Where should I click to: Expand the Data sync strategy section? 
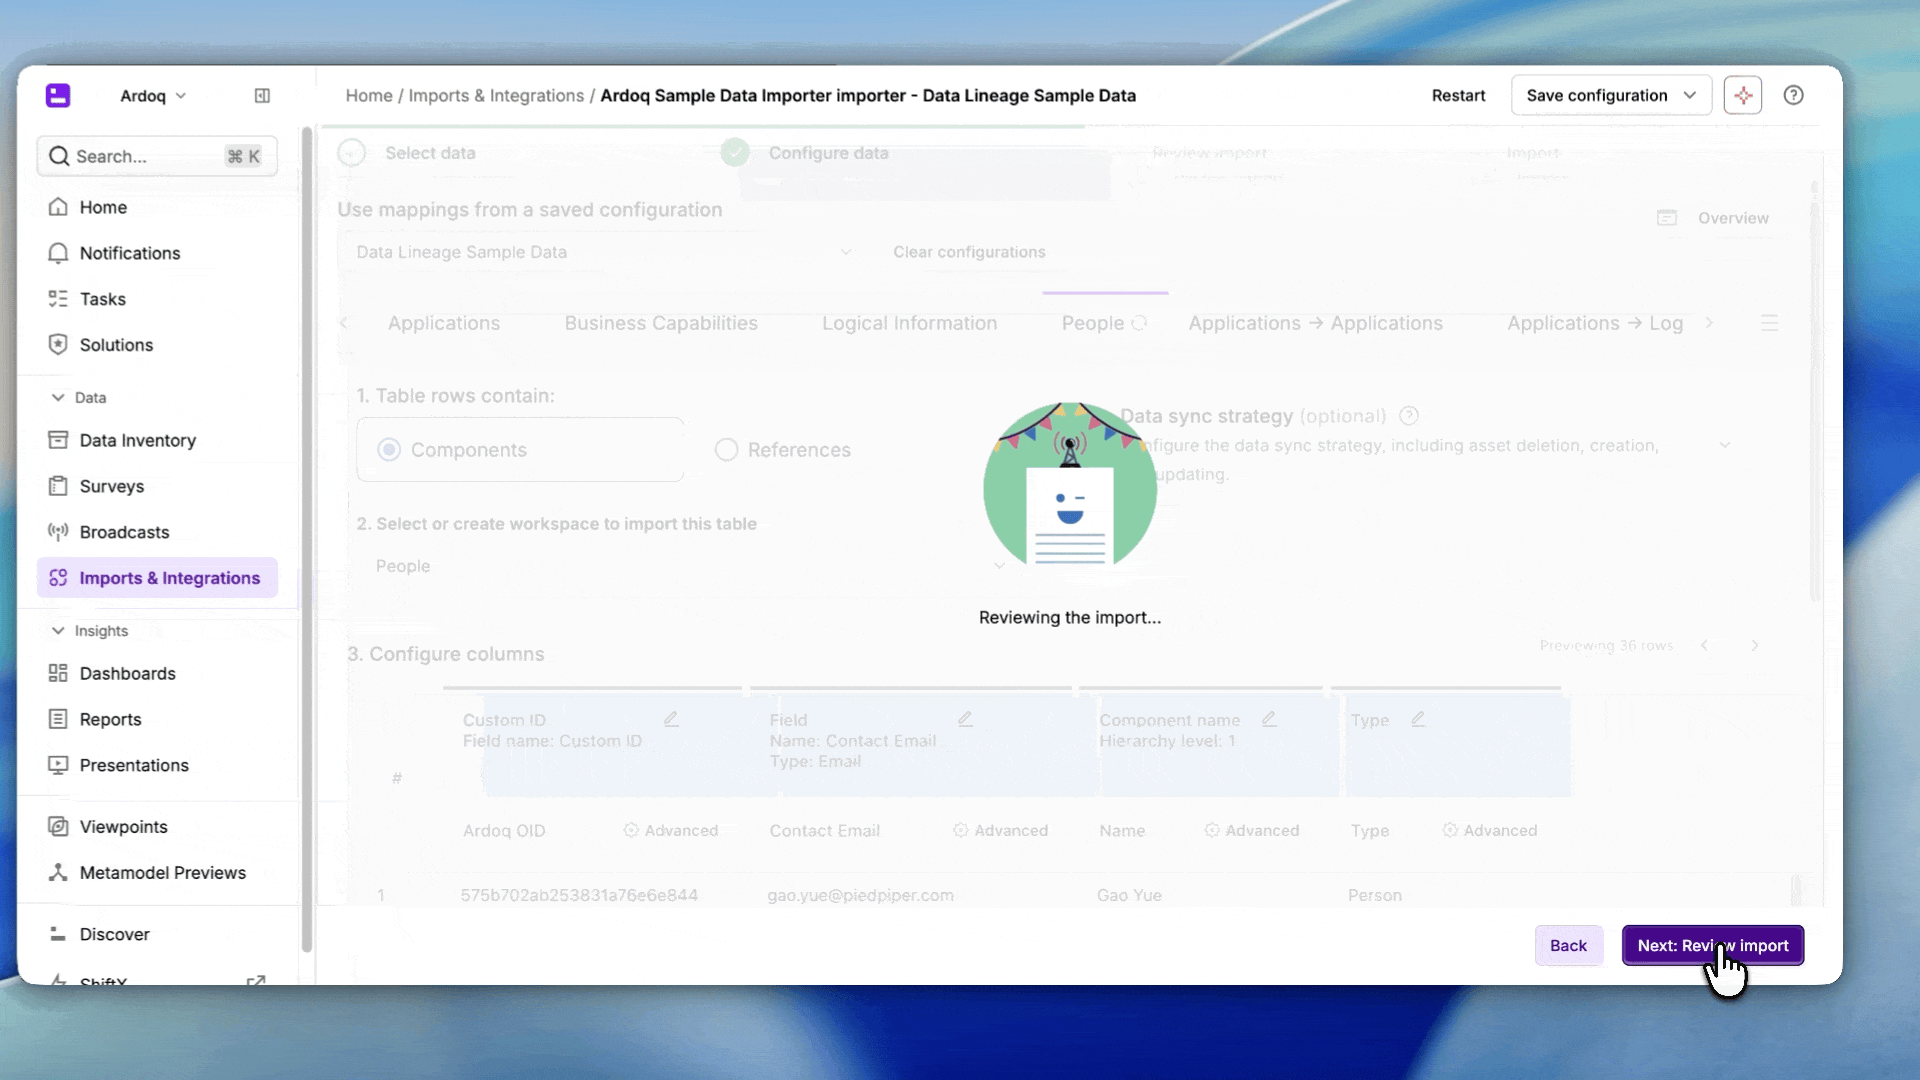1724,445
